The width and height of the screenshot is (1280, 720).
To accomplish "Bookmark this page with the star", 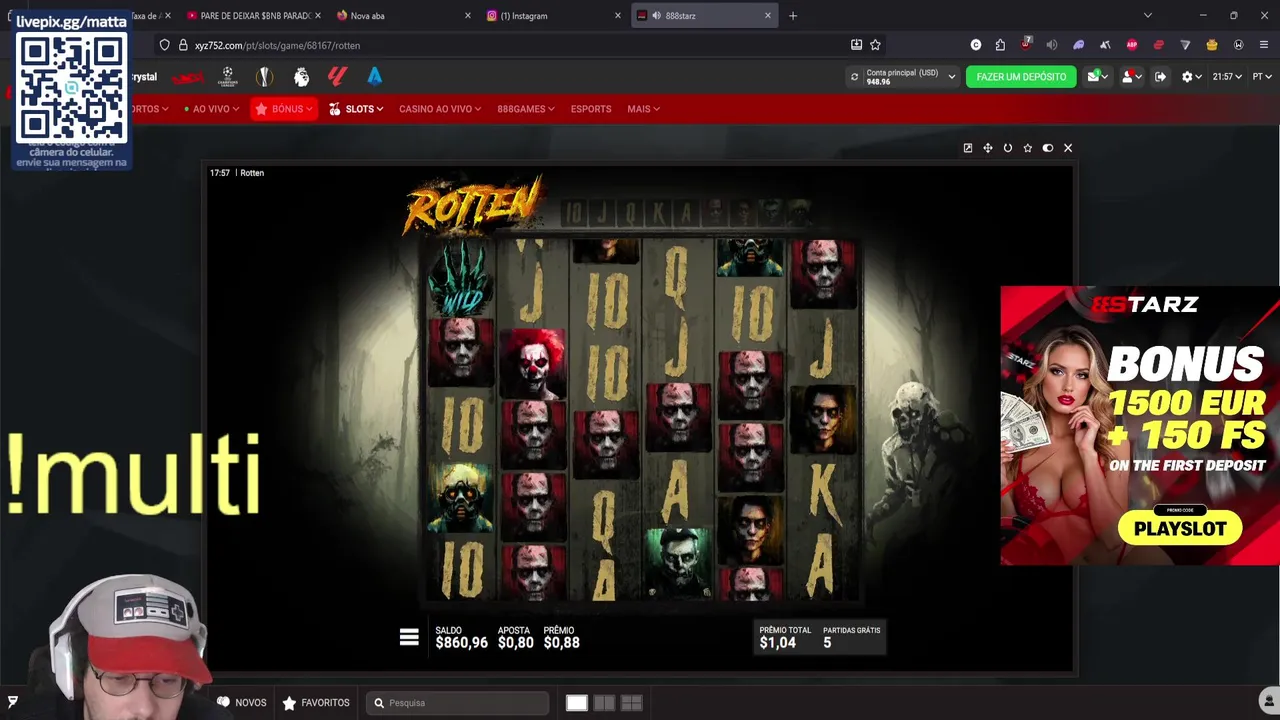I will 875,45.
